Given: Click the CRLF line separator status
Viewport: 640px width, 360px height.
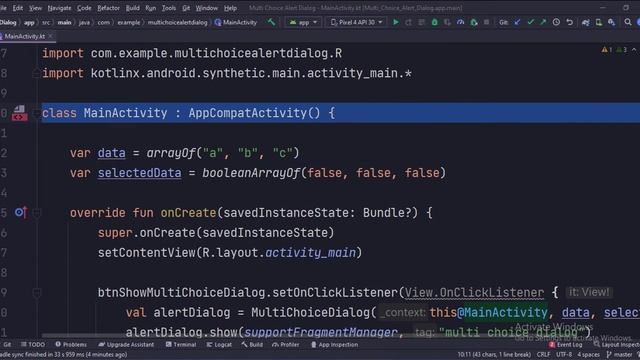Looking at the screenshot, I should (x=543, y=354).
